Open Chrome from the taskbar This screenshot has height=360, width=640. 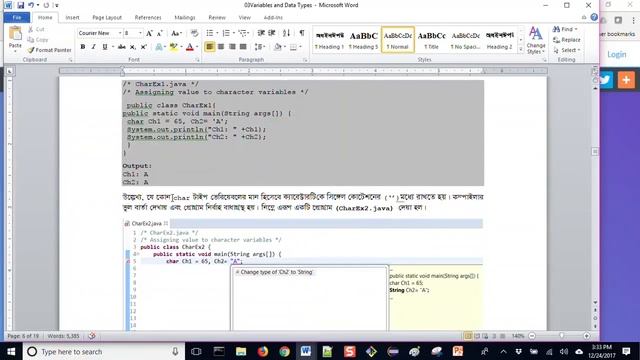pyautogui.click(x=284, y=351)
